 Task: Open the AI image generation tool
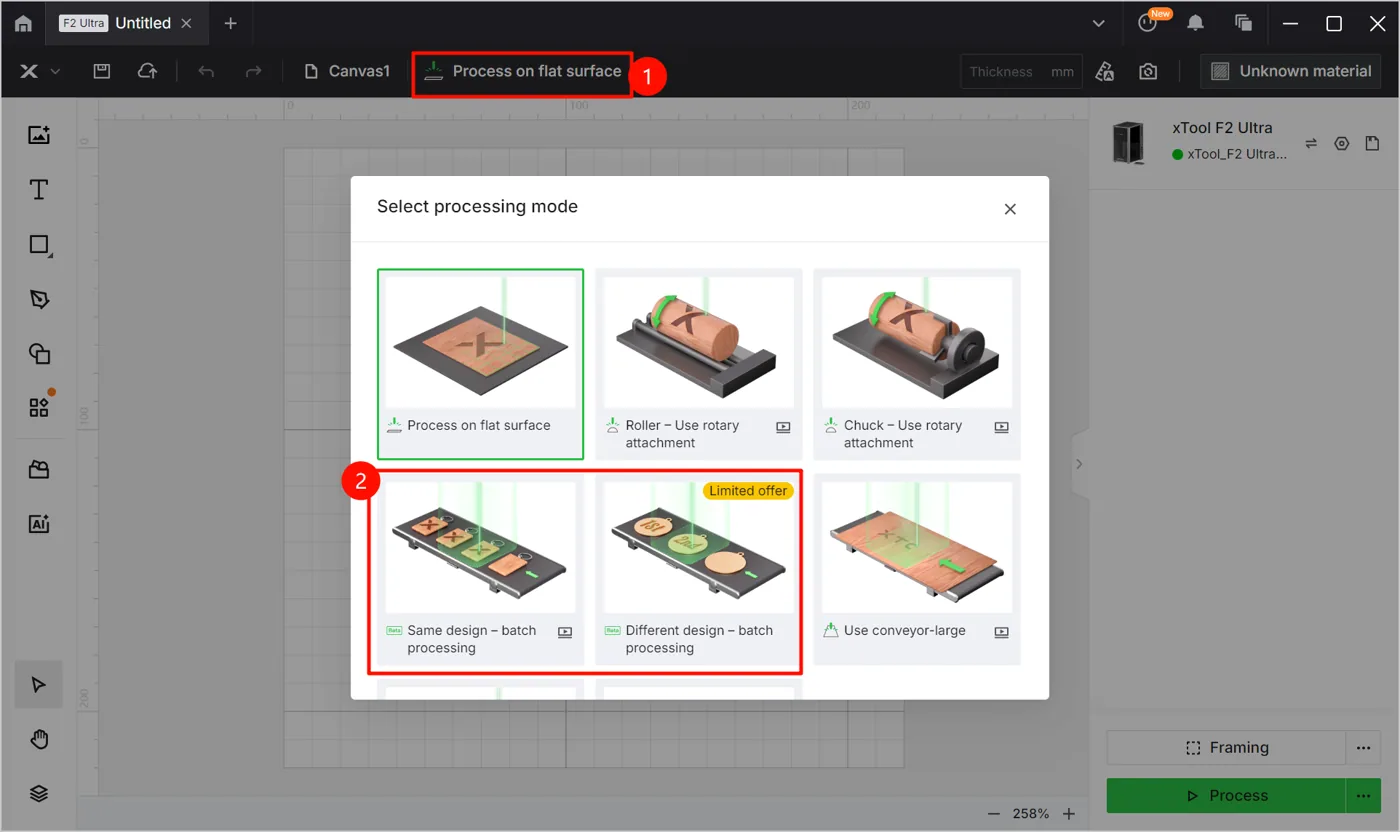39,524
